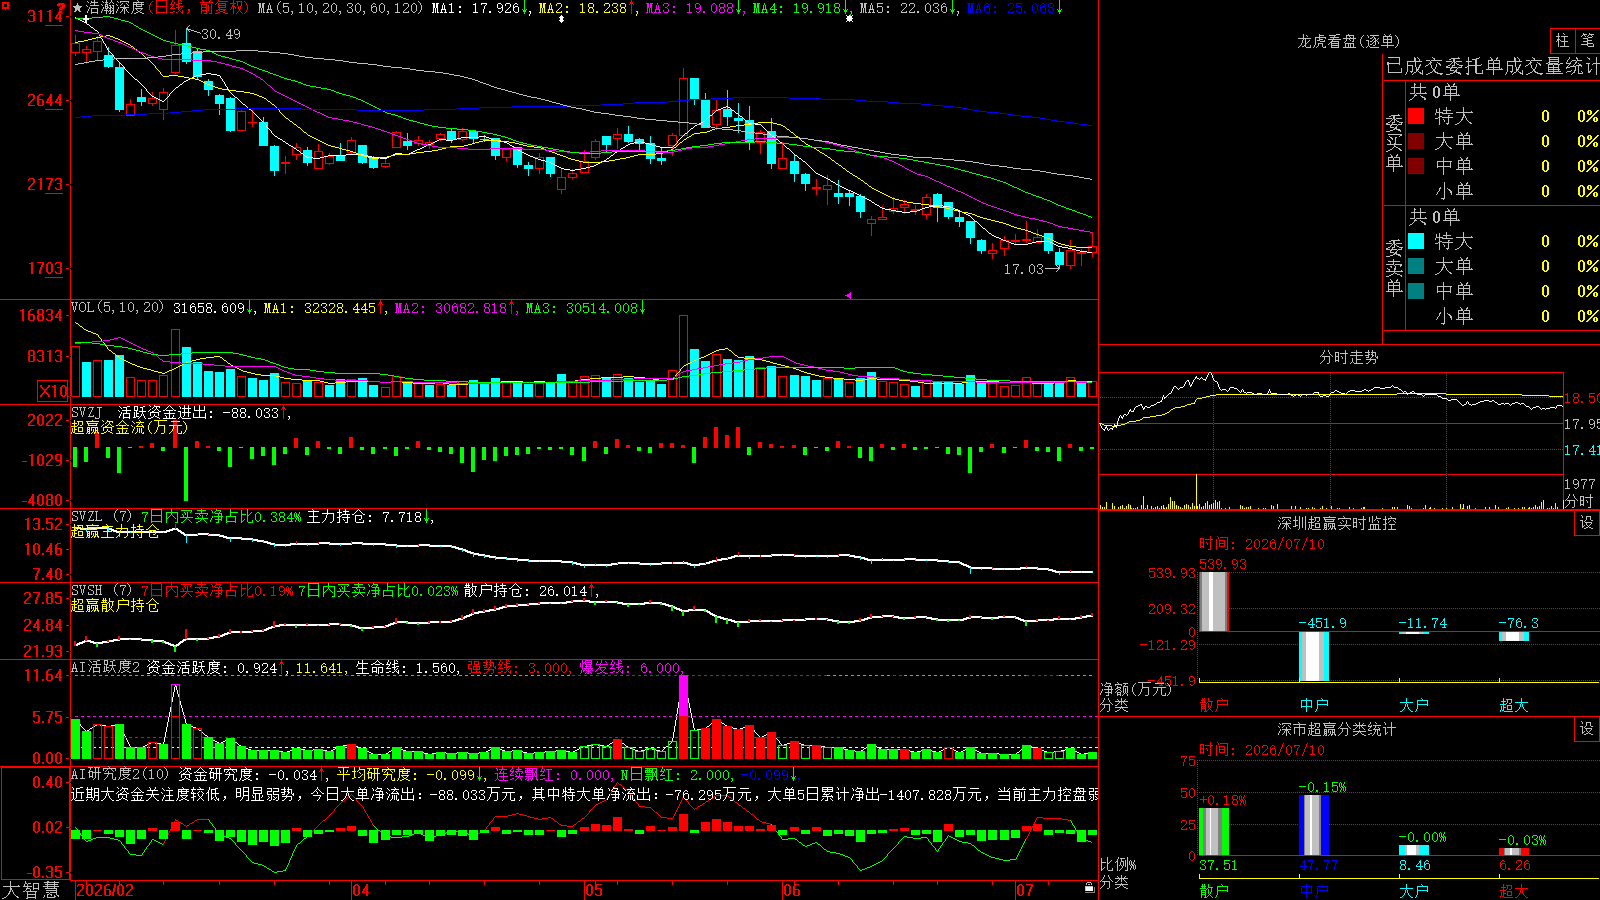Click the 资金研究度: -0.034 readout

click(x=248, y=774)
